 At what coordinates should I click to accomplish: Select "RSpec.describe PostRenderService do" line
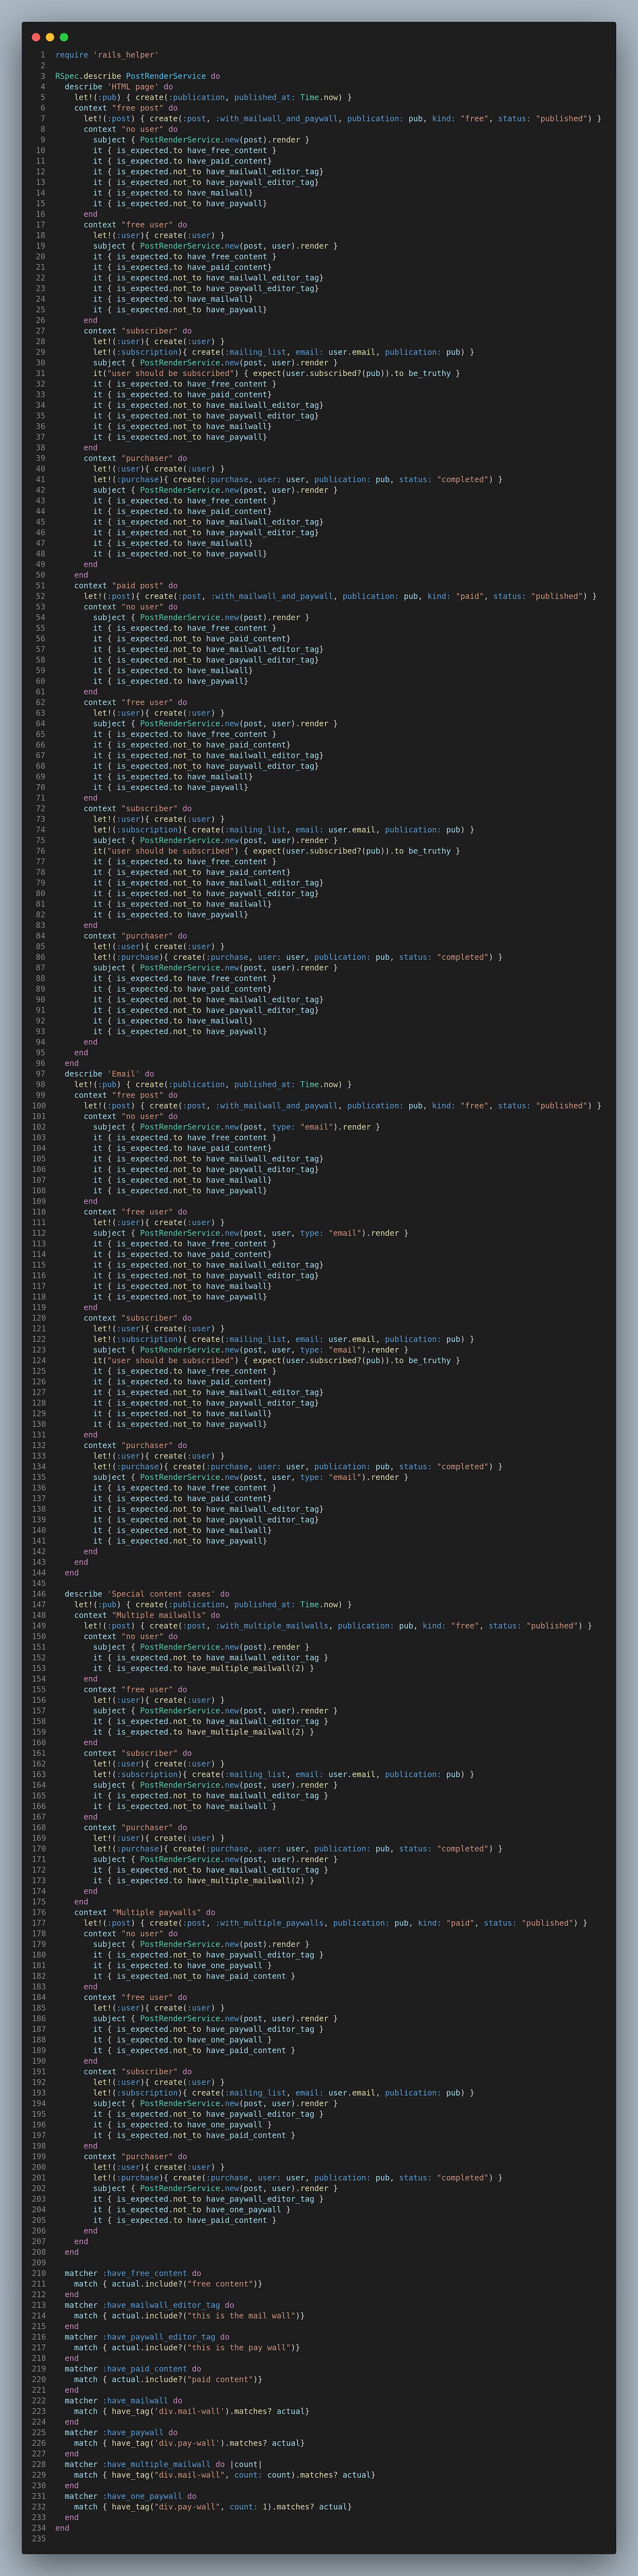(137, 76)
